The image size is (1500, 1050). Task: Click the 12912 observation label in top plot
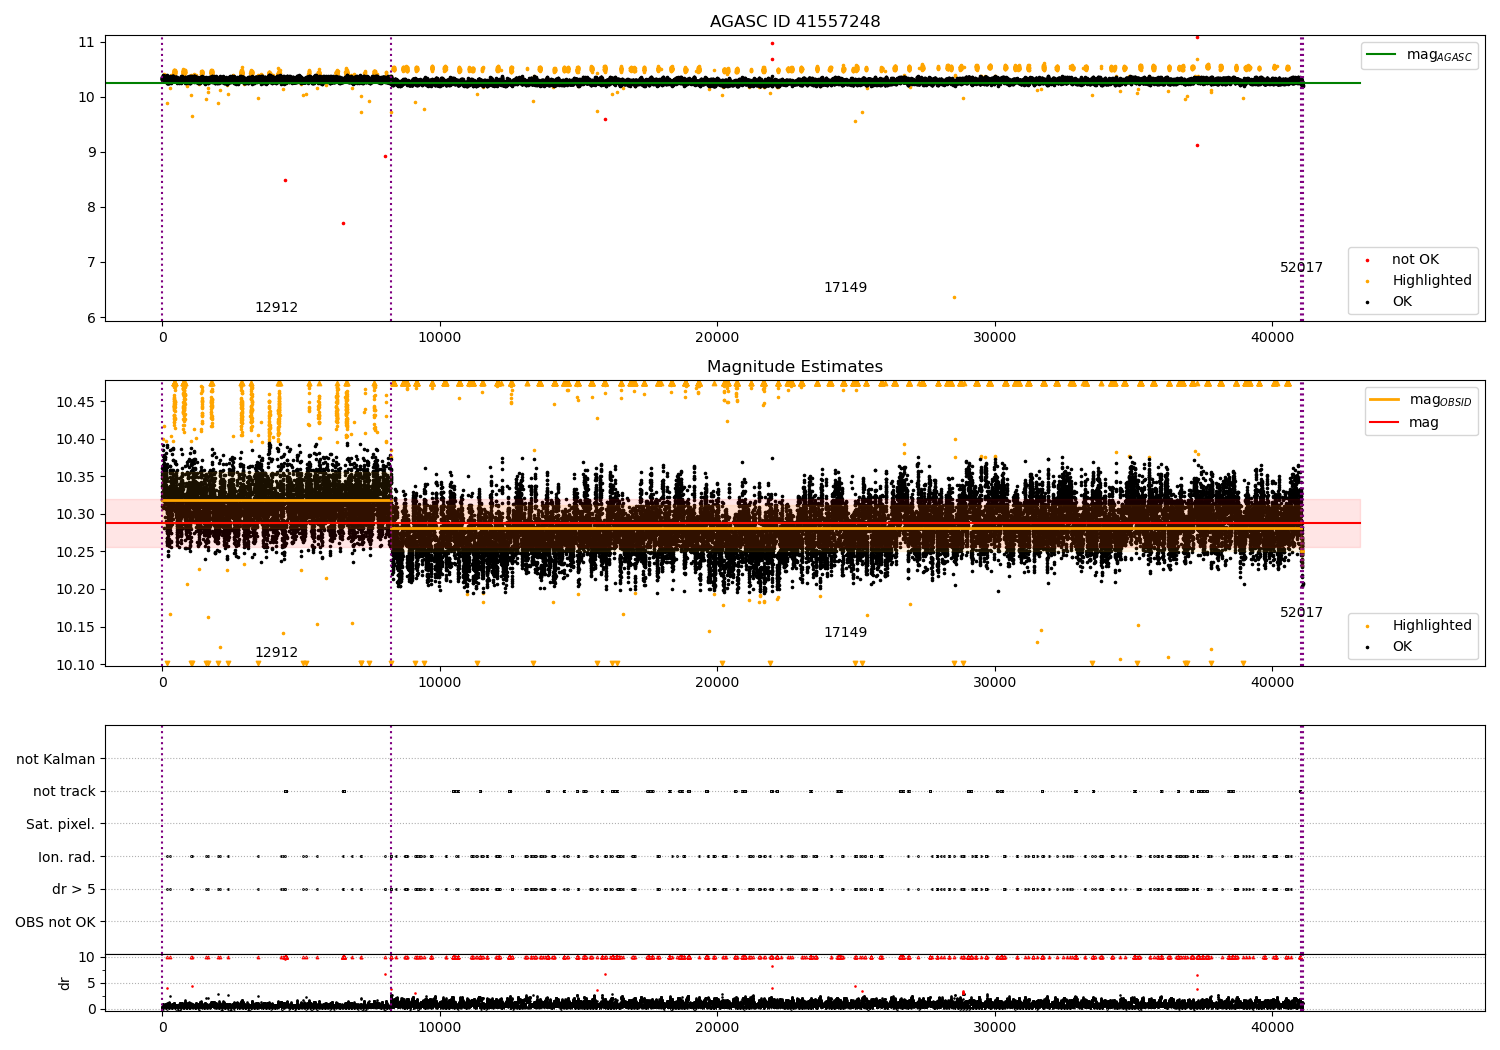(x=276, y=308)
